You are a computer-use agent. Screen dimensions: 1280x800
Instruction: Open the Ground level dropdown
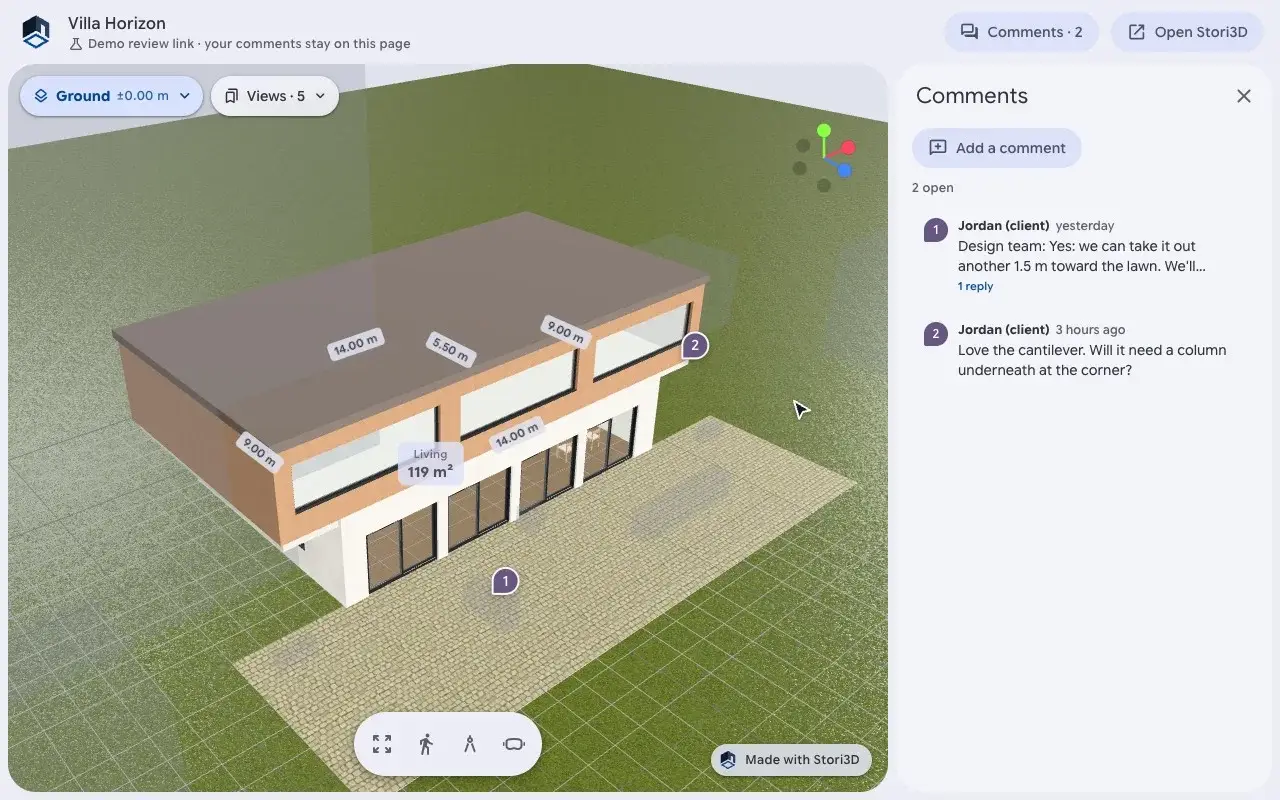click(x=112, y=96)
